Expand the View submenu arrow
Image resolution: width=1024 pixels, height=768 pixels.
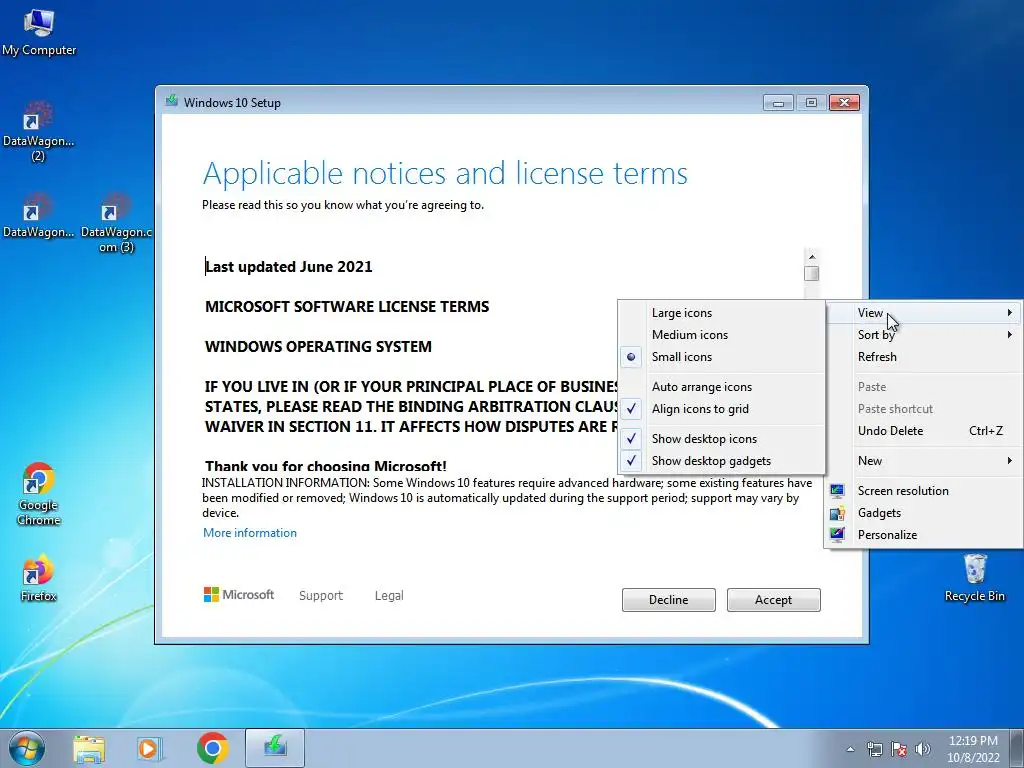(1010, 313)
